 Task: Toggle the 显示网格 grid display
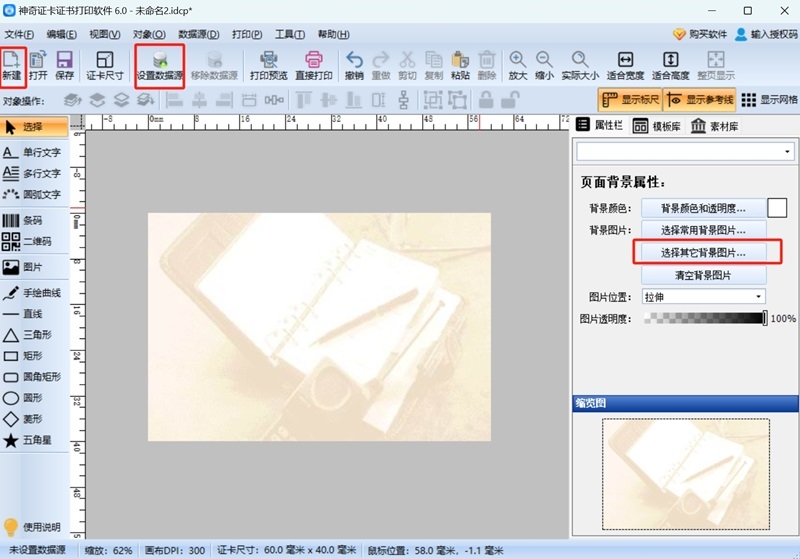coord(769,100)
